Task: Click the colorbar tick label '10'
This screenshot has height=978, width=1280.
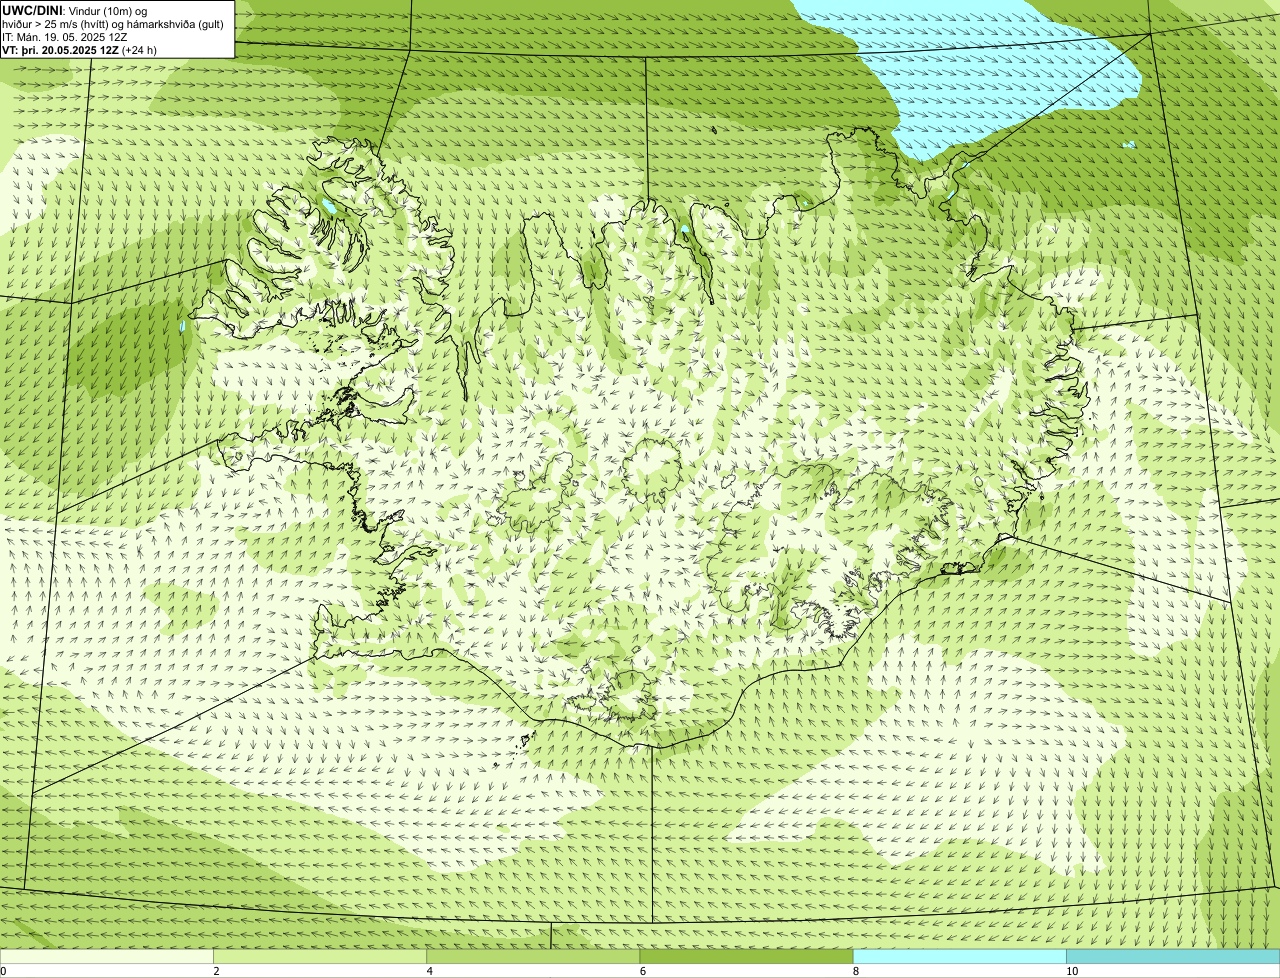Action: coord(1072,971)
